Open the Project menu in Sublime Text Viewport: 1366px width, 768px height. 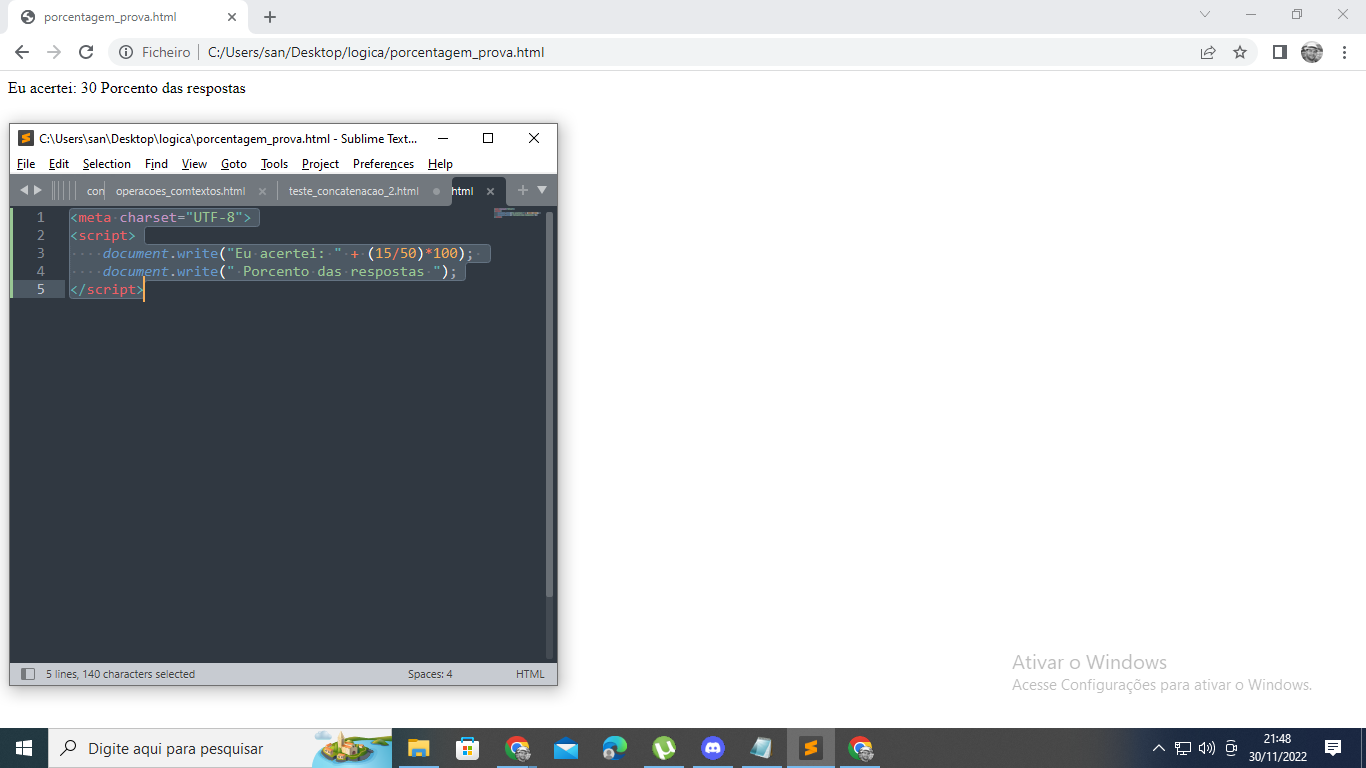(320, 164)
